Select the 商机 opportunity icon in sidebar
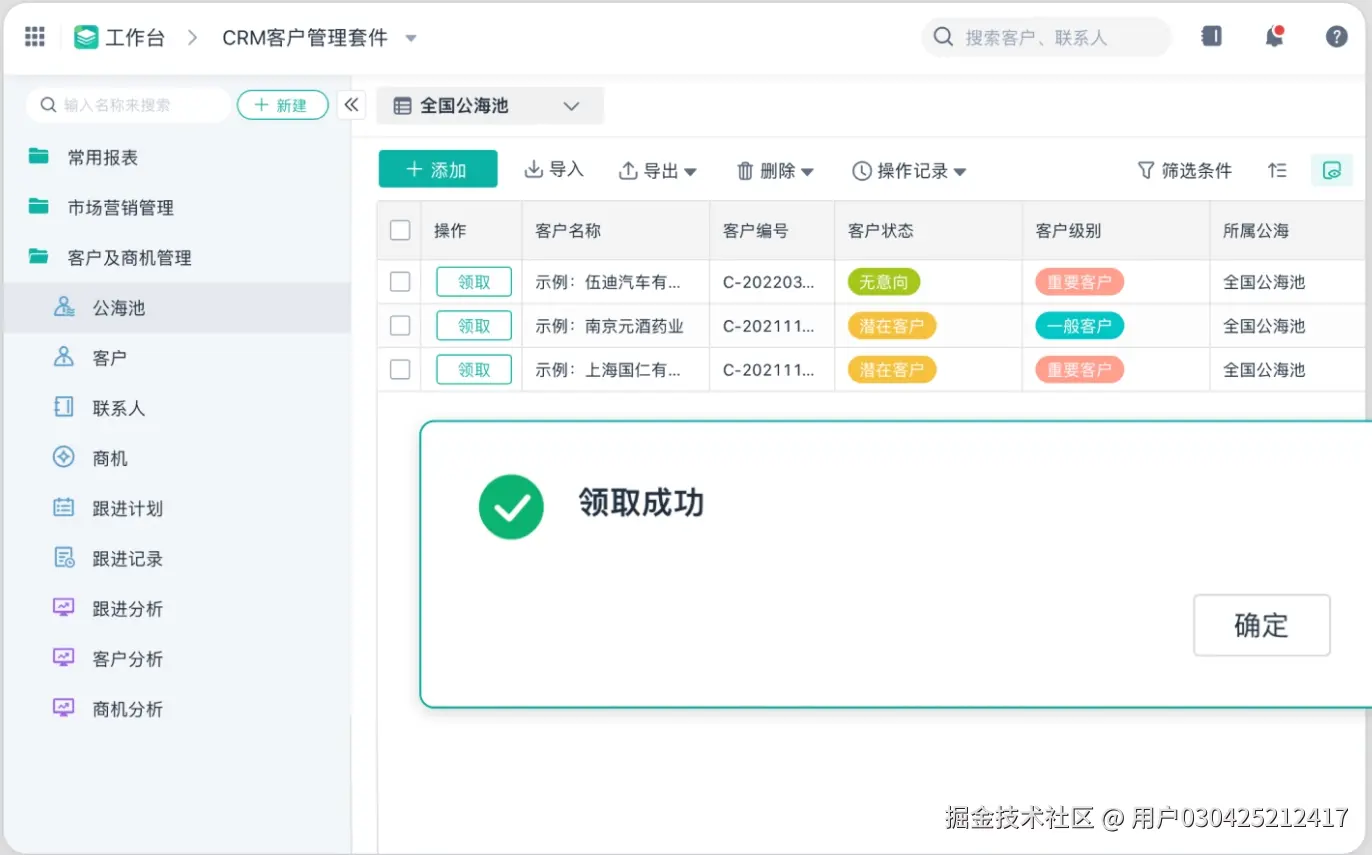Image resolution: width=1372 pixels, height=855 pixels. pos(62,457)
